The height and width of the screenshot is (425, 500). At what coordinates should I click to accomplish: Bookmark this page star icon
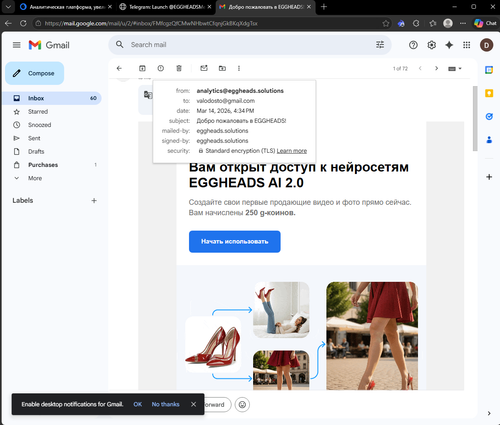point(386,23)
